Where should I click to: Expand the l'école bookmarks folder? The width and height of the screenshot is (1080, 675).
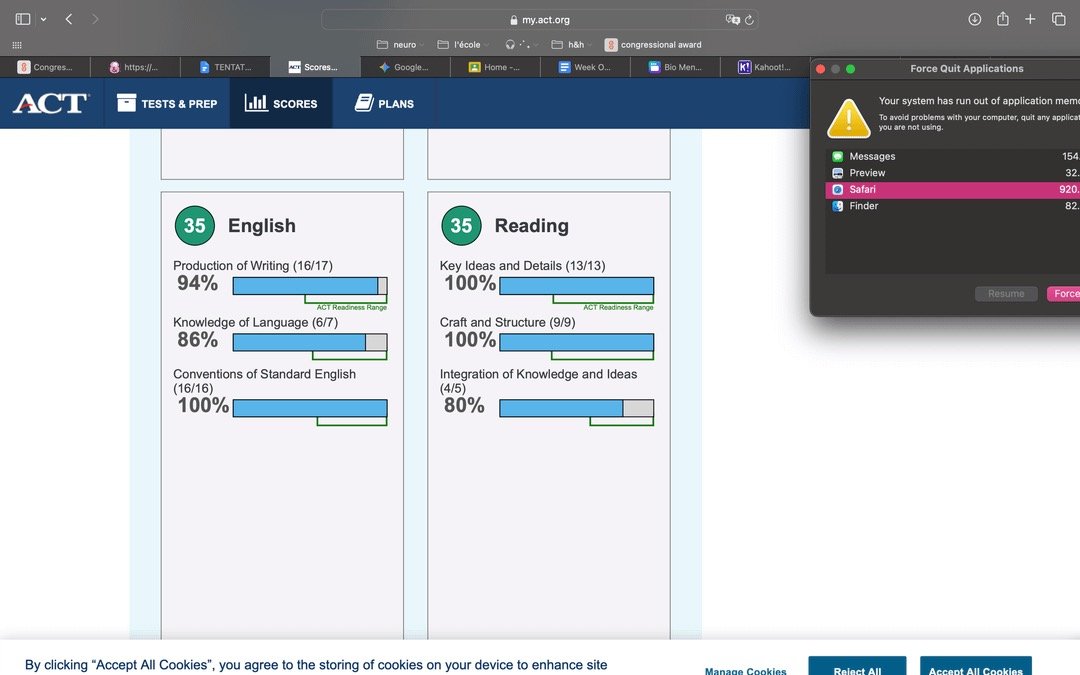[x=463, y=45]
